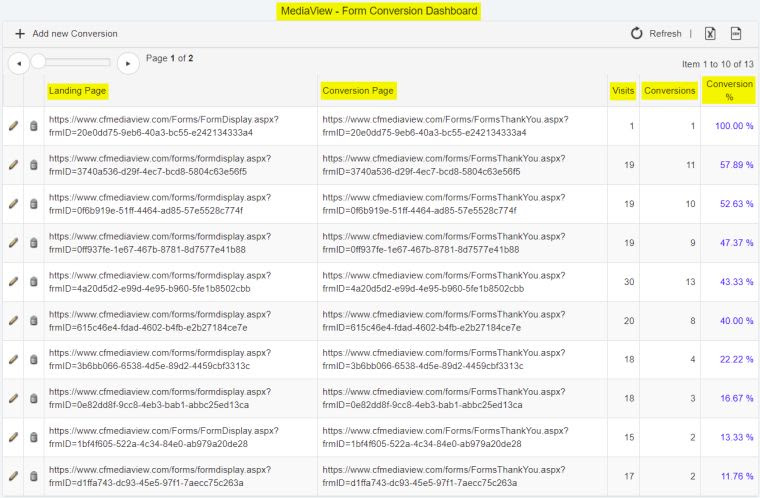Delete row with 13.33 % conversion
Image resolution: width=760 pixels, height=498 pixels.
(x=34, y=437)
